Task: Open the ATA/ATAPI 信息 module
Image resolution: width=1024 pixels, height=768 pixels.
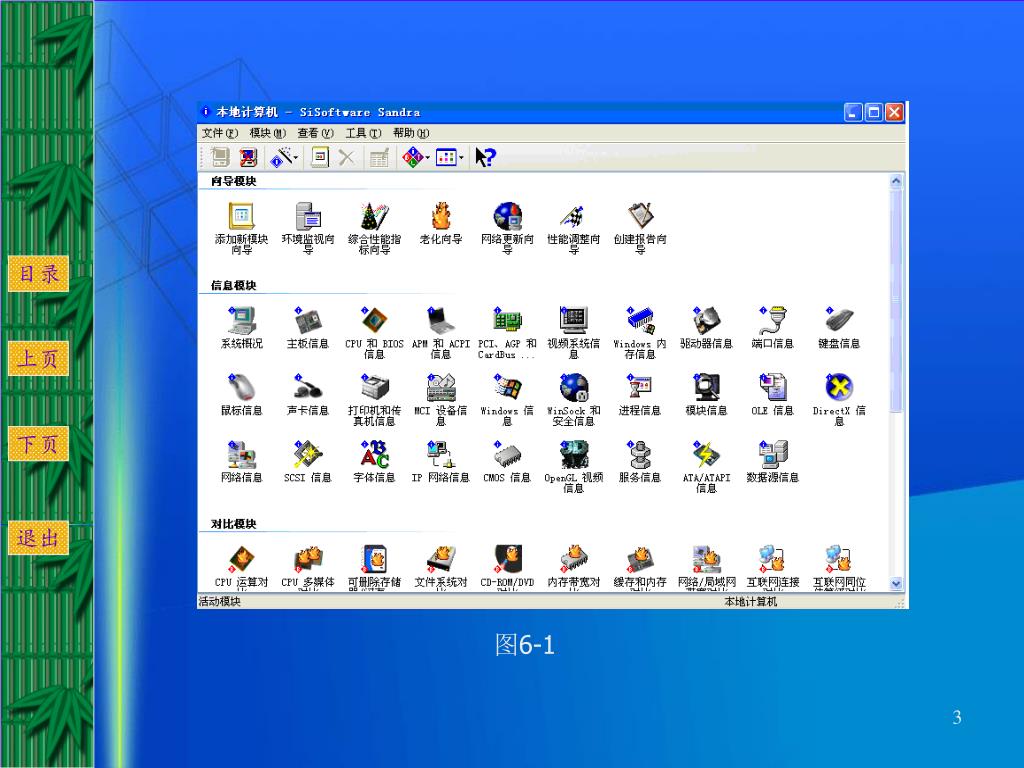Action: 707,455
